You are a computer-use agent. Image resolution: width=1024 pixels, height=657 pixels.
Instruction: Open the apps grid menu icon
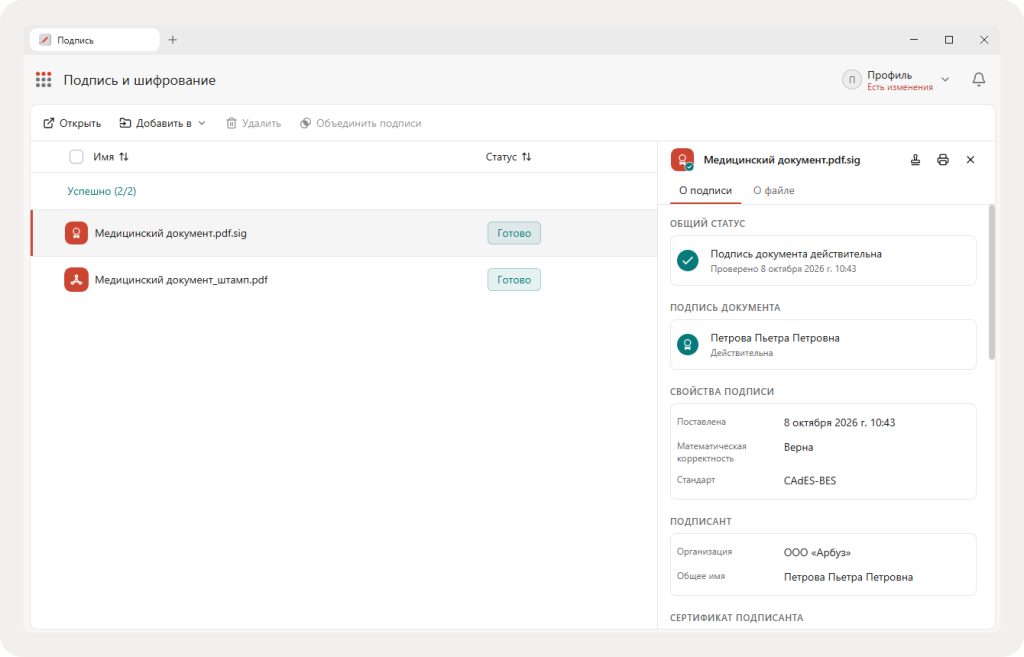click(x=43, y=80)
